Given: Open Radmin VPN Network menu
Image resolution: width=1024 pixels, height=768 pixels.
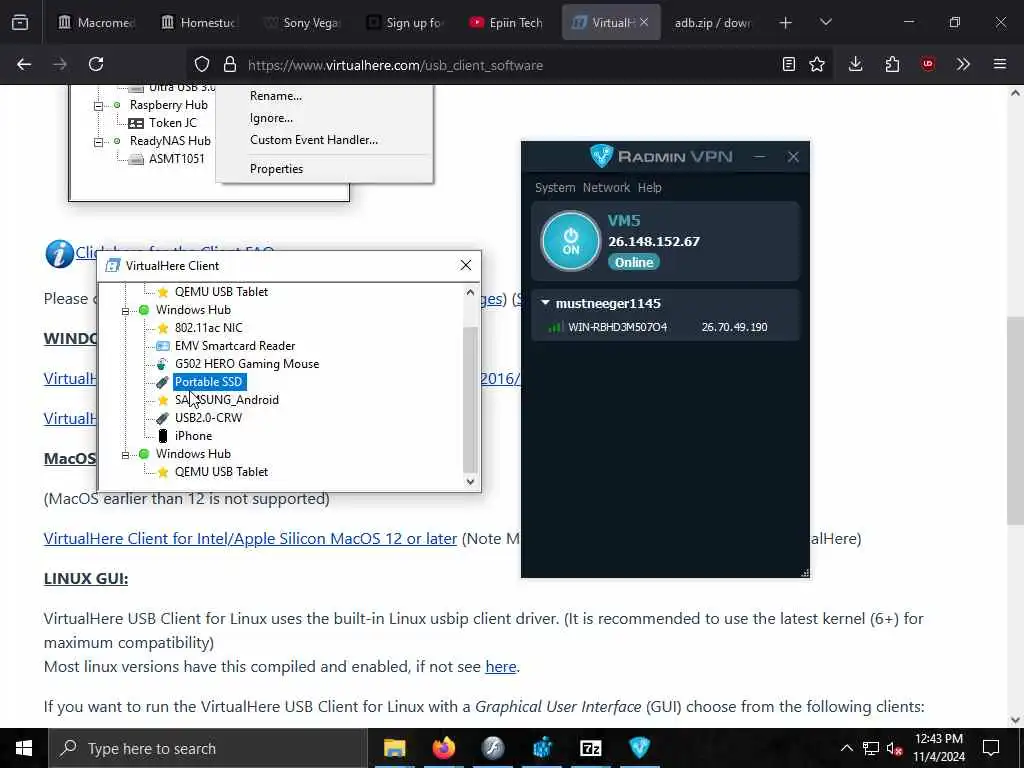Looking at the screenshot, I should 606,187.
